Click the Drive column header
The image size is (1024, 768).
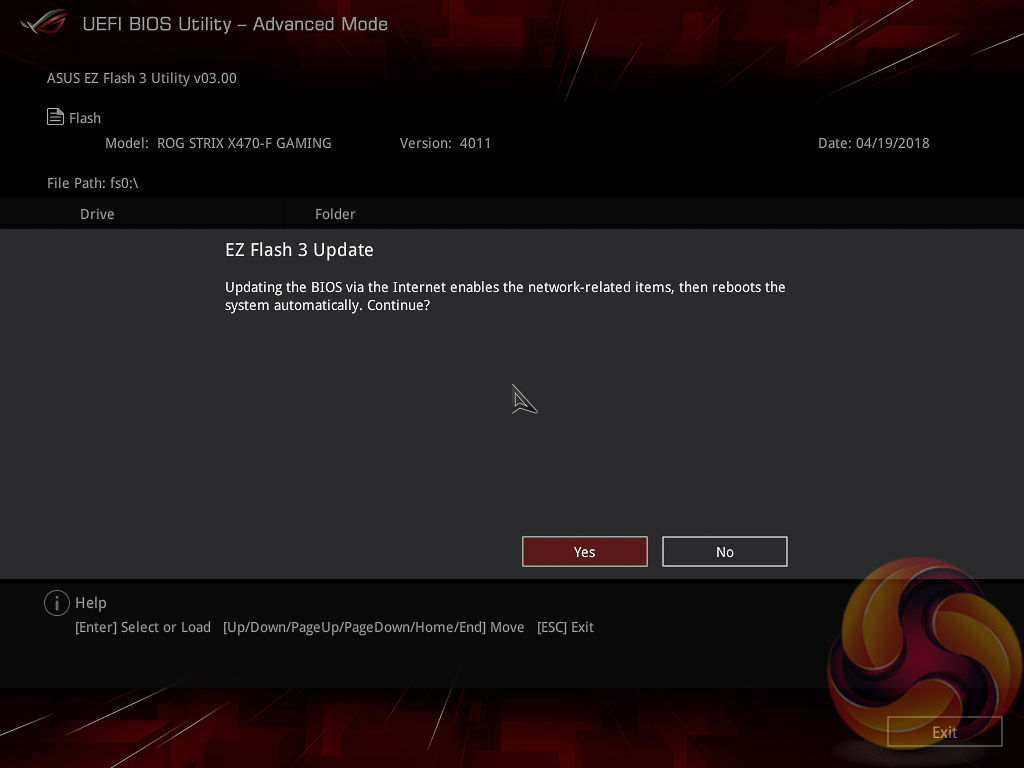[97, 214]
